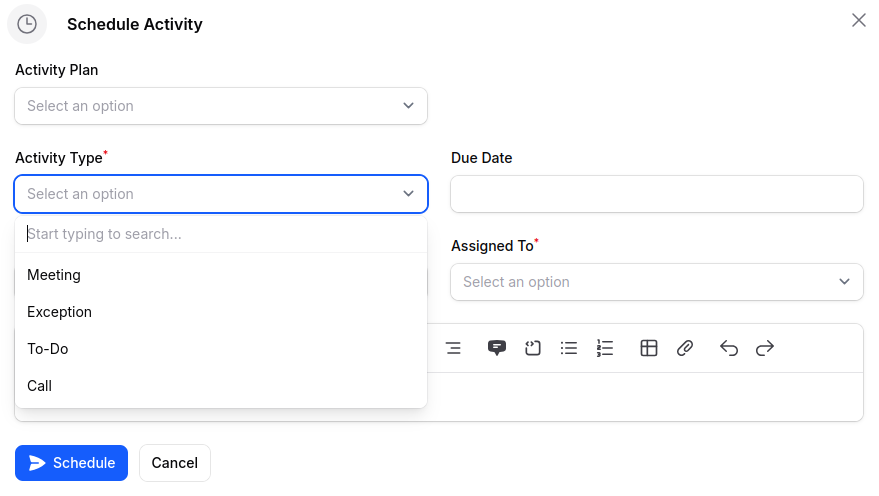Redo the last edit
The height and width of the screenshot is (496, 879).
click(765, 348)
